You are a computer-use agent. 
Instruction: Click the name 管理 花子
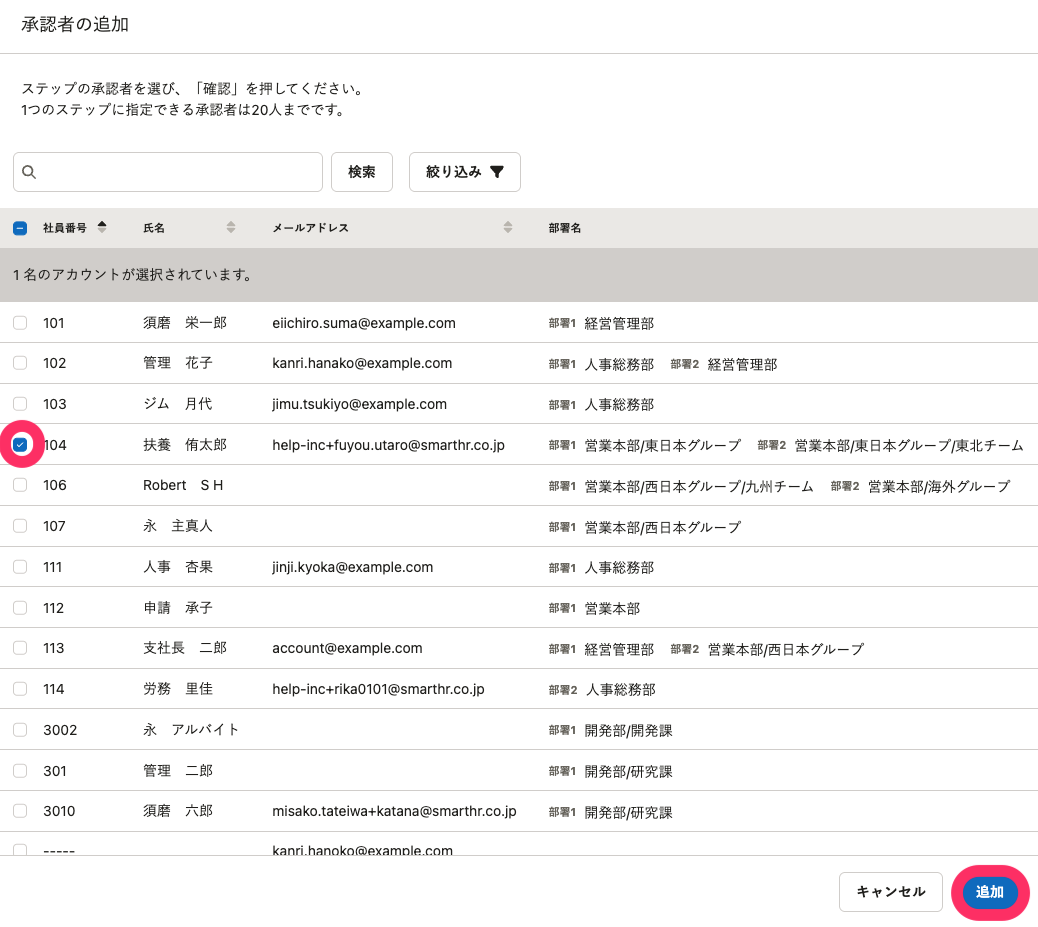178,363
